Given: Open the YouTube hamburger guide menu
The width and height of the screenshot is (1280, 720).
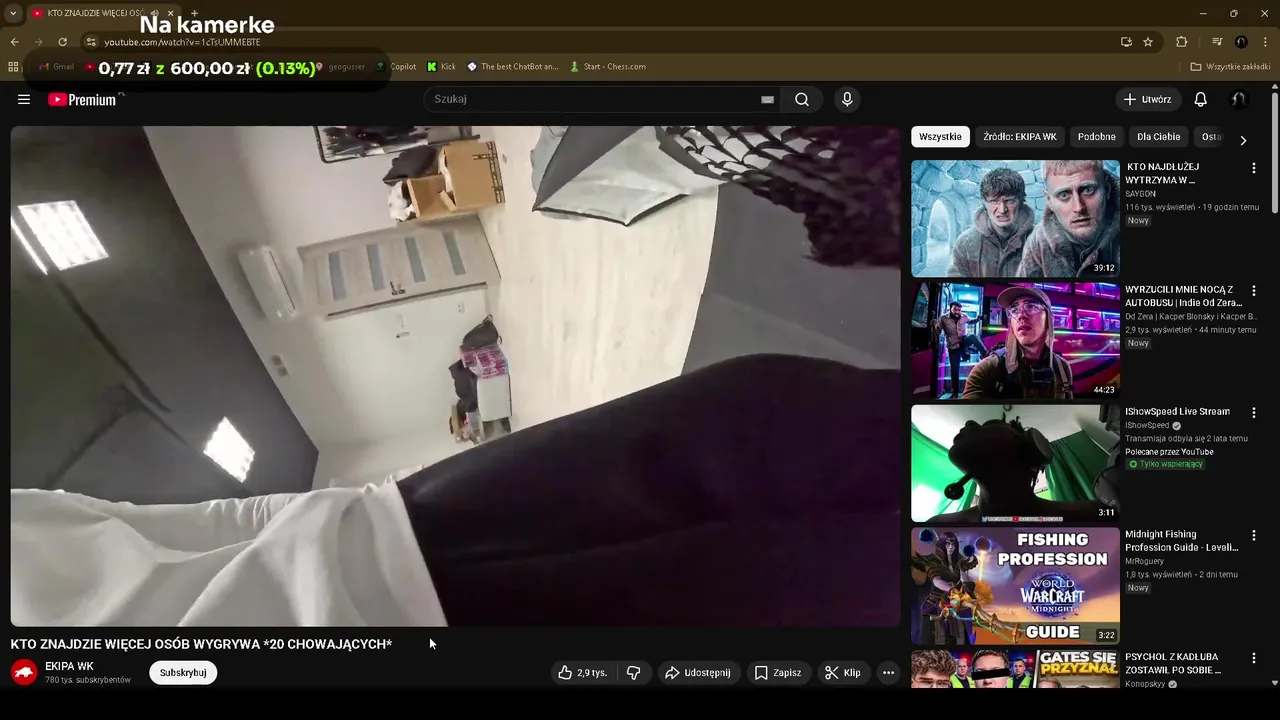Looking at the screenshot, I should pyautogui.click(x=24, y=99).
